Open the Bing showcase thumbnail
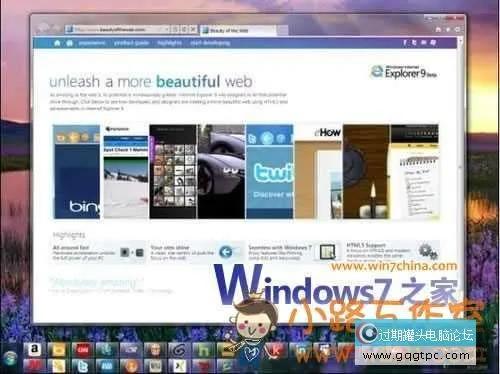 click(x=77, y=172)
